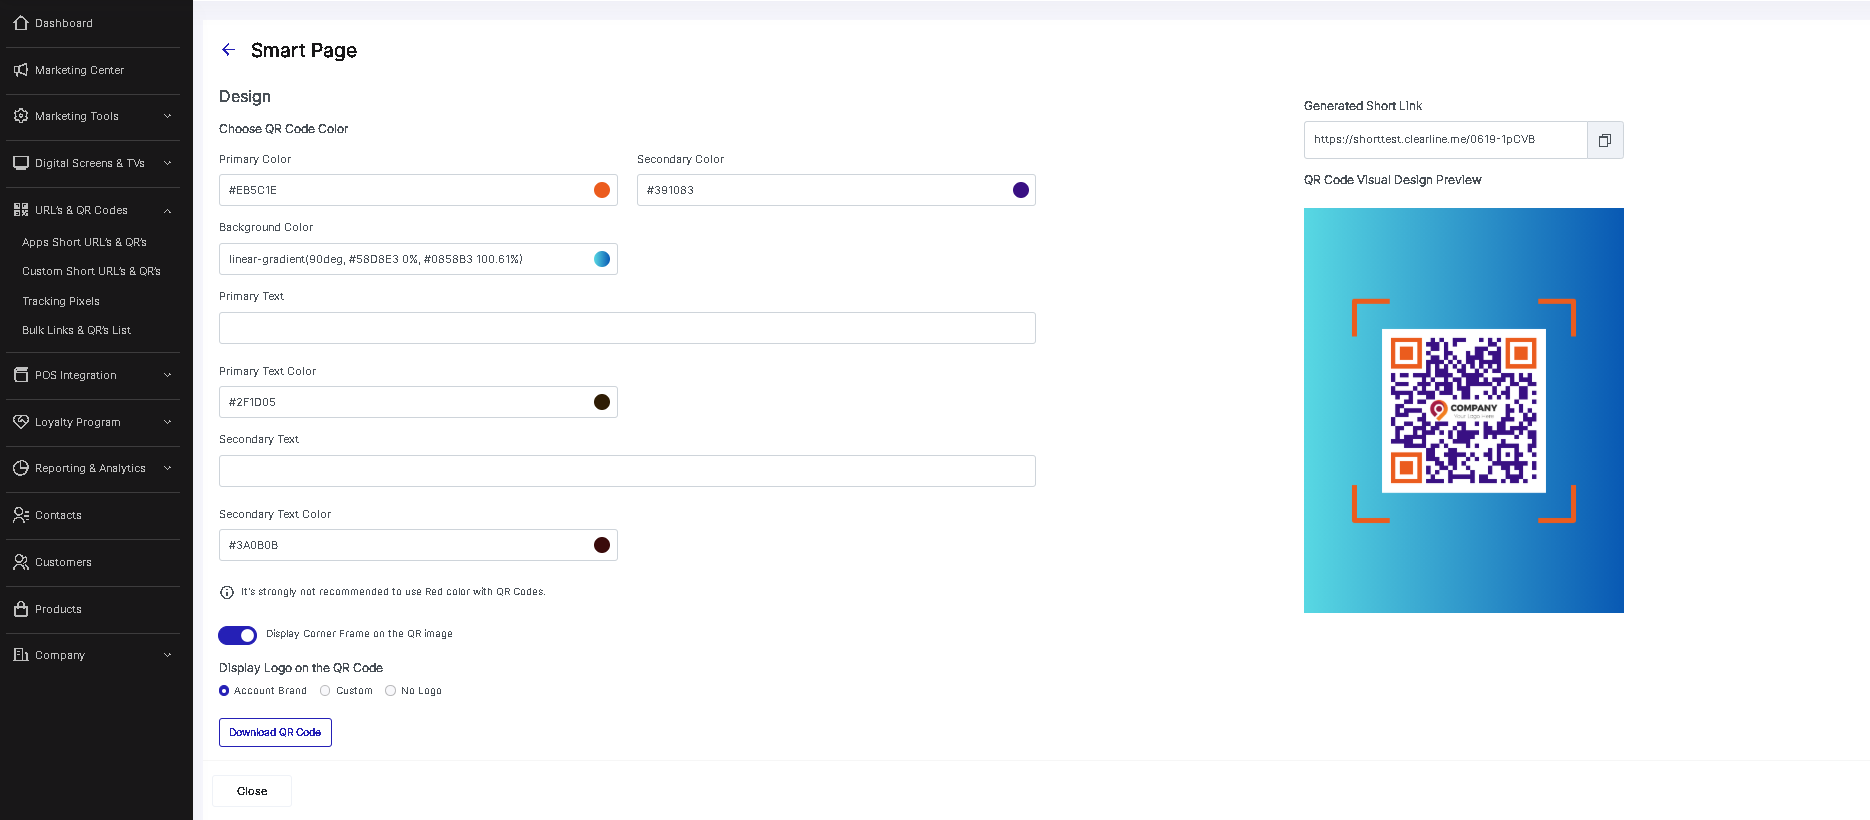Open the Products page label
Screen dimensions: 1870x820
pyautogui.click(x=58, y=609)
